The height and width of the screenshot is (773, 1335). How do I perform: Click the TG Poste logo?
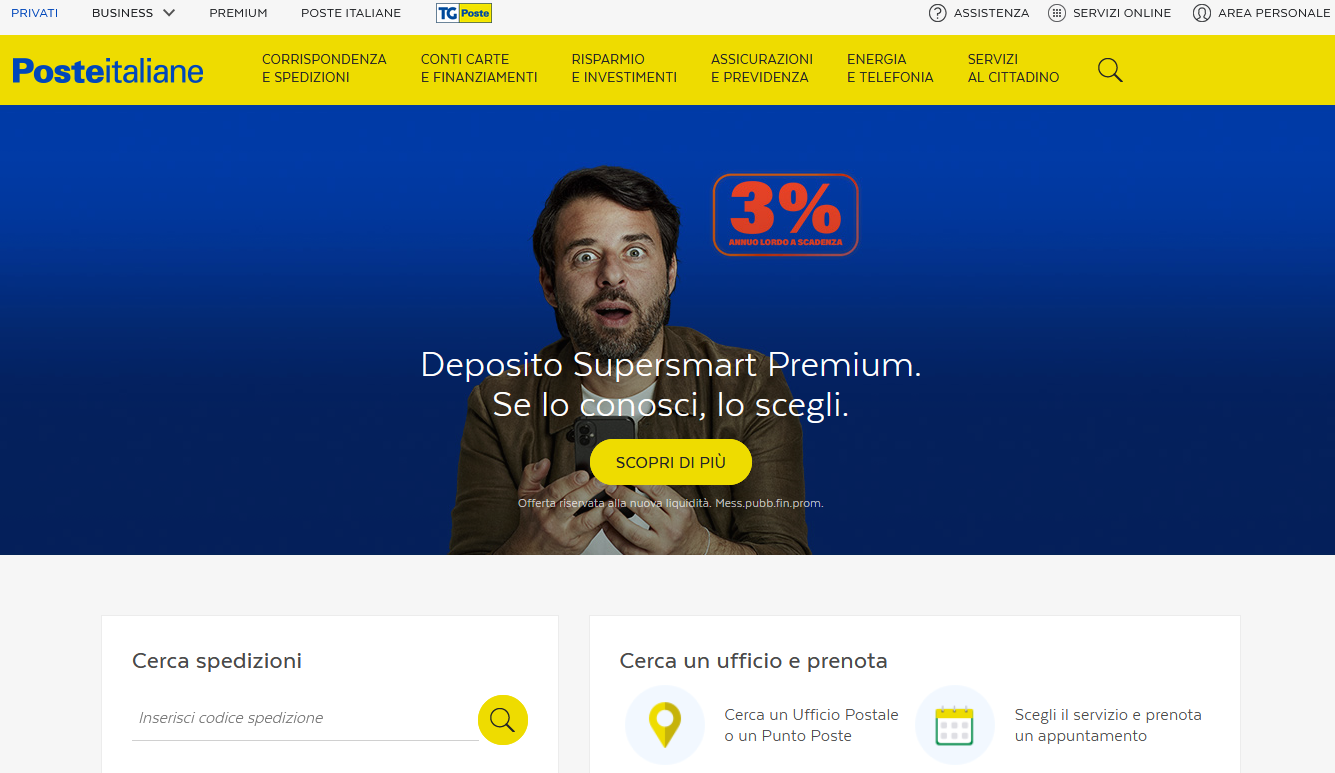pos(464,13)
